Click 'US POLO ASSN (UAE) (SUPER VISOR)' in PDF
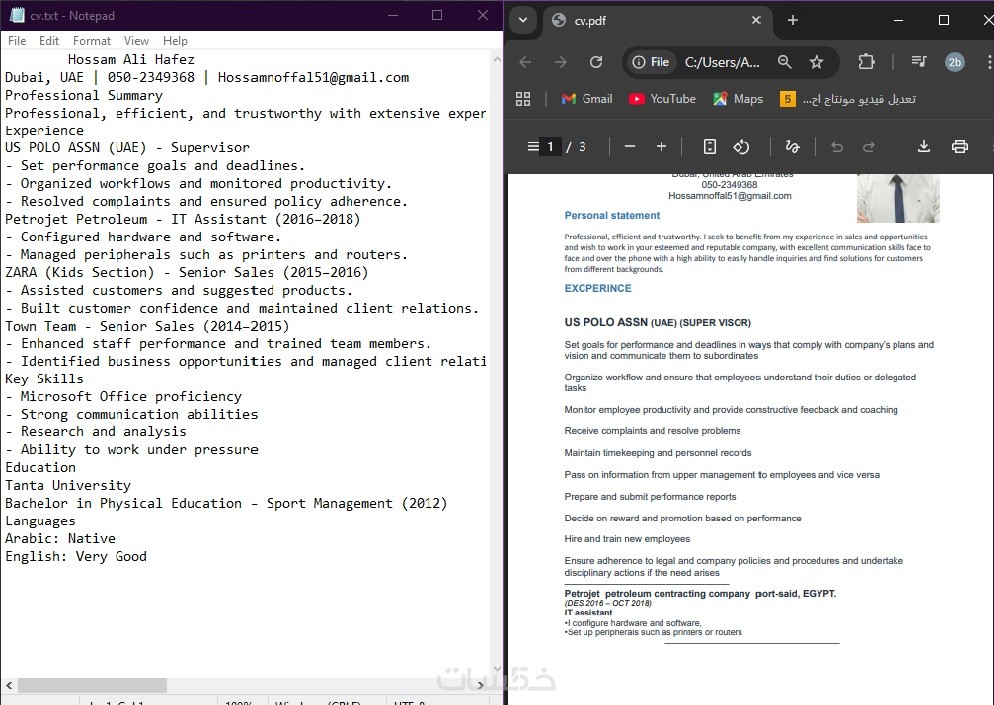 [657, 322]
